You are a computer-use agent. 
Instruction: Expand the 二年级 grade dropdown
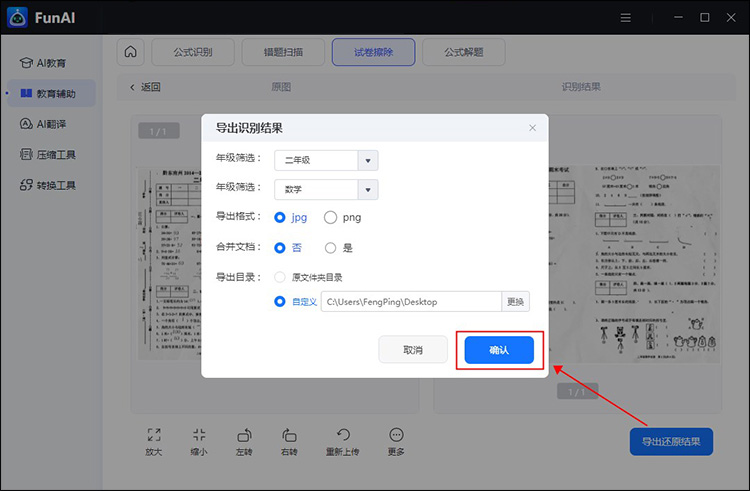(368, 160)
